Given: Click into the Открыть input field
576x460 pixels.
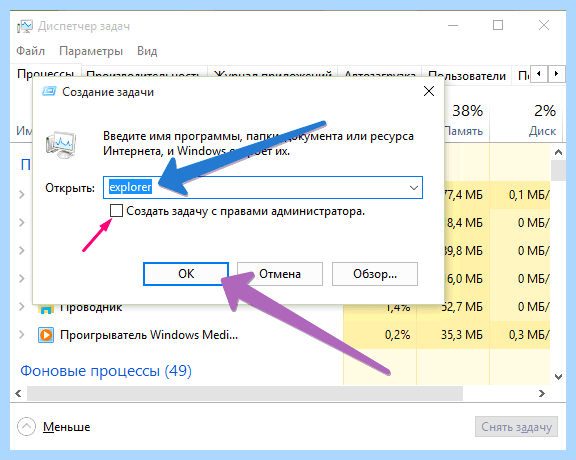Looking at the screenshot, I should click(x=263, y=188).
